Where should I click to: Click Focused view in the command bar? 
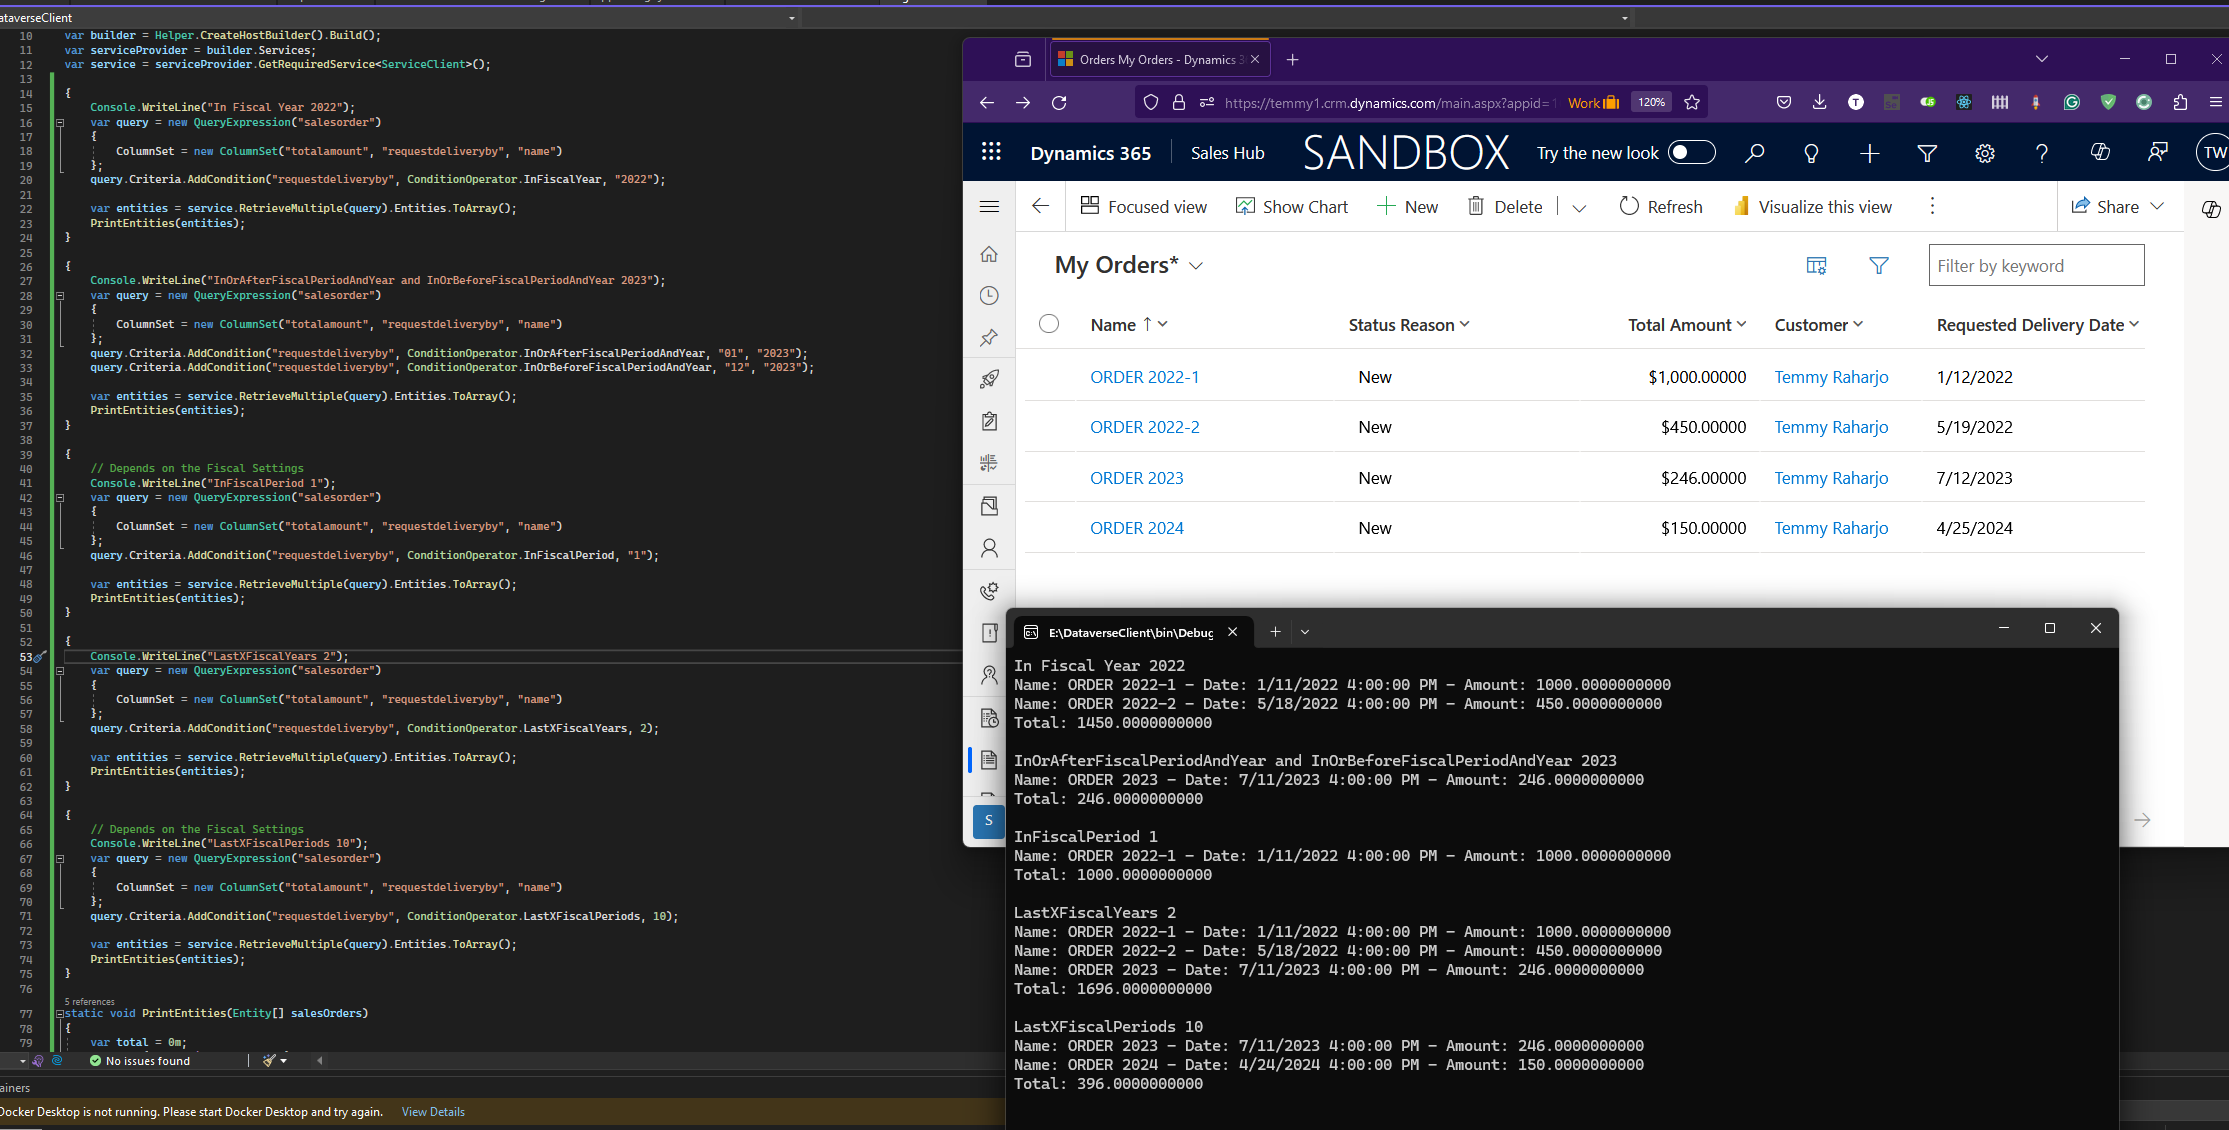[x=1144, y=206]
